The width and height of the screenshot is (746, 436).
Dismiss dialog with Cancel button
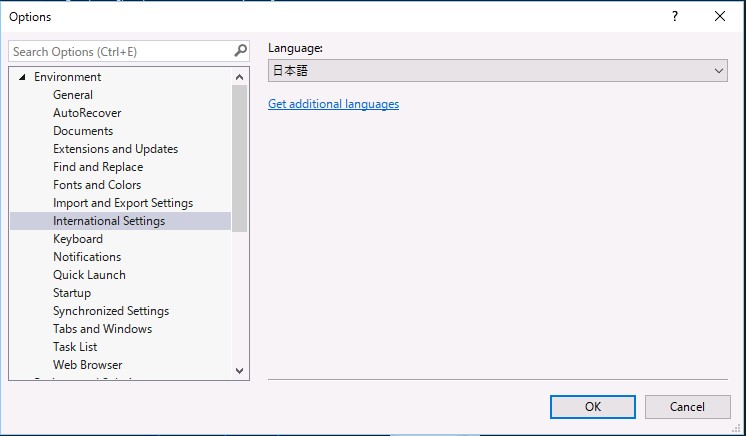687,406
